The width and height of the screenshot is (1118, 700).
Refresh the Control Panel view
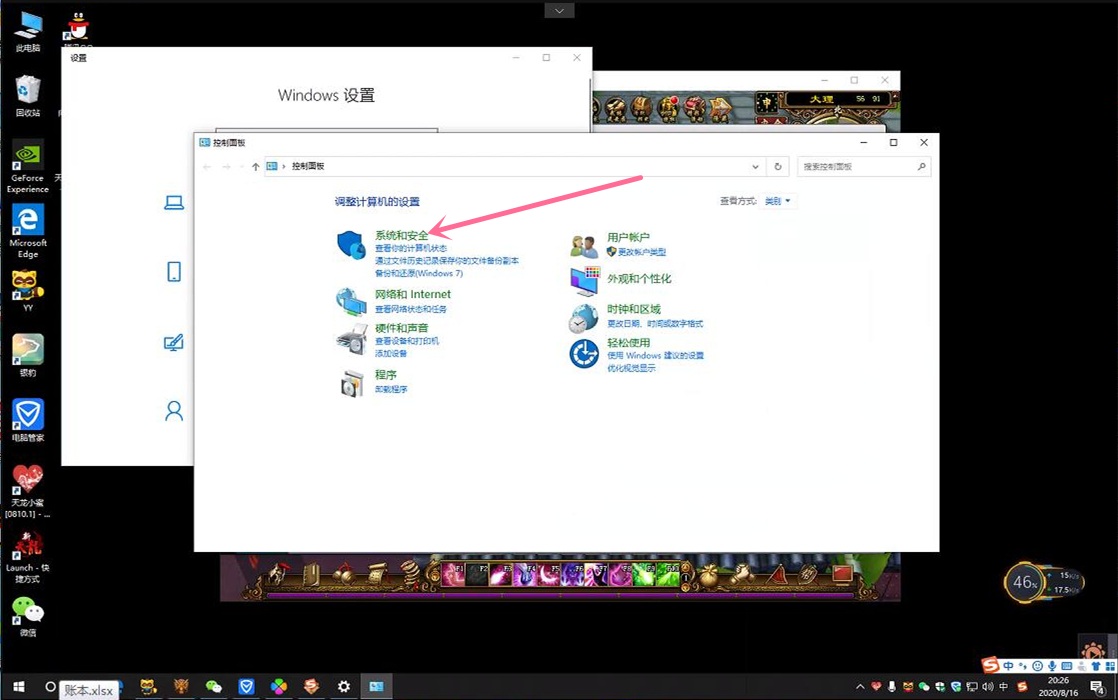click(778, 167)
